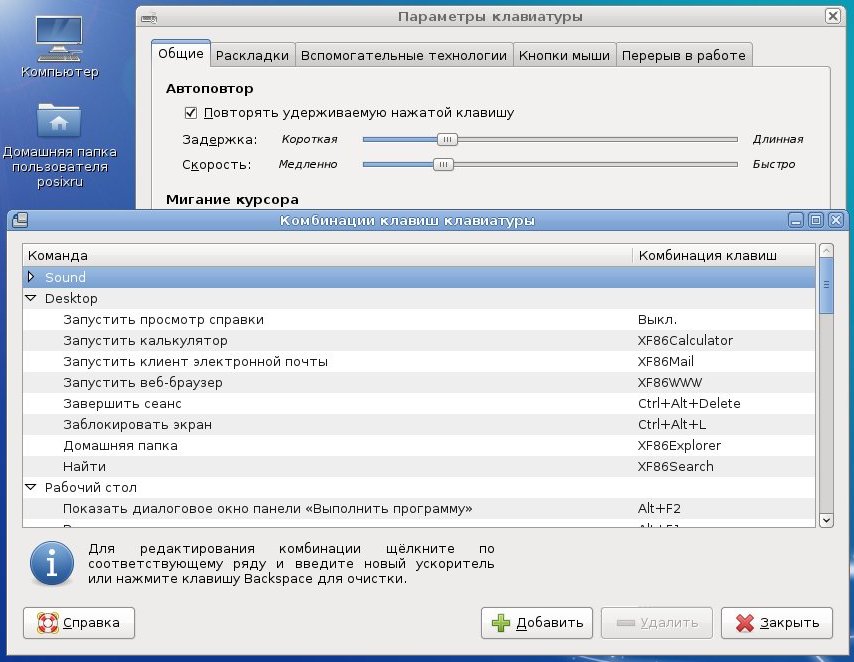Sort by the Комбинация клавиш column header
The image size is (854, 662).
(724, 255)
